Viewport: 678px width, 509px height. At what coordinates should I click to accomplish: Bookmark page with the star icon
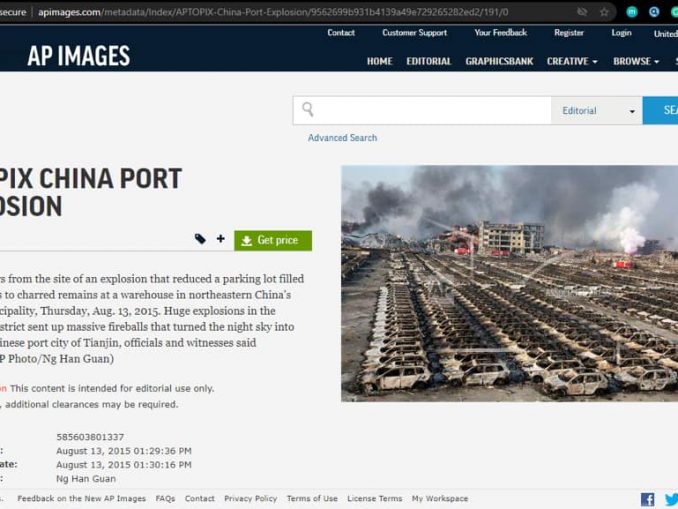click(x=604, y=12)
